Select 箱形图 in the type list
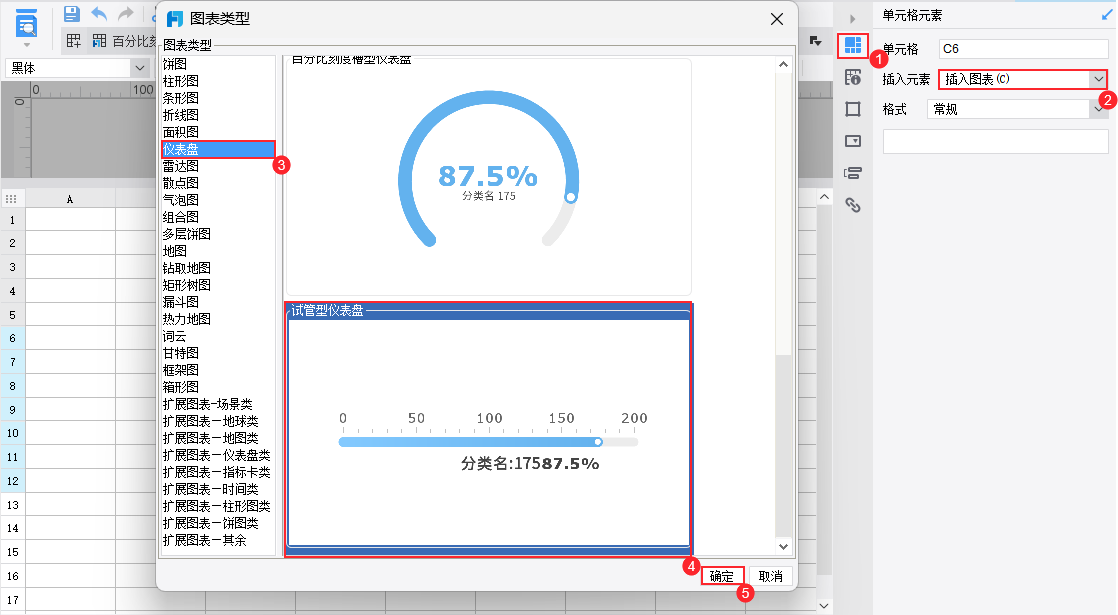 point(180,388)
